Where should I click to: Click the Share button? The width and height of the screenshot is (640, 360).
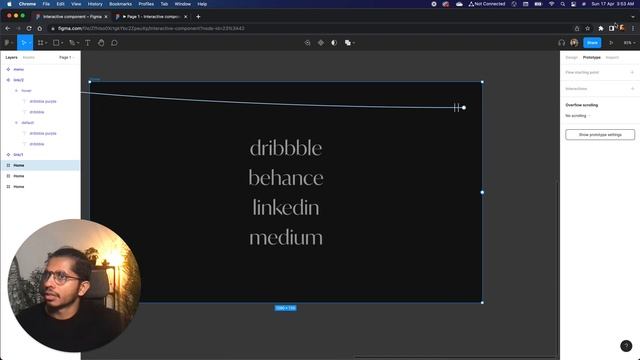(x=592, y=43)
